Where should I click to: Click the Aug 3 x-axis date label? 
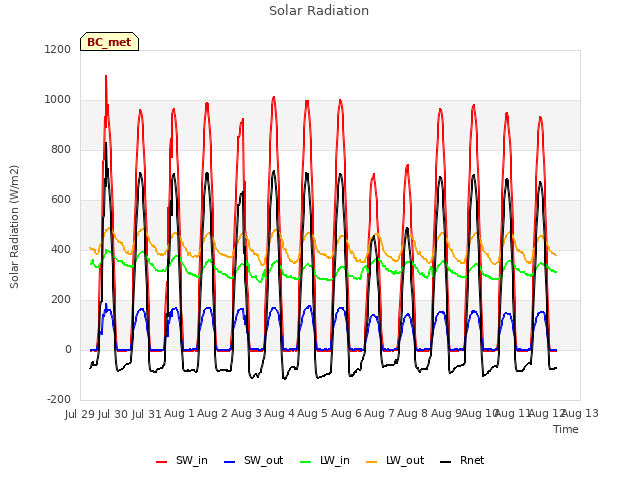point(246,414)
